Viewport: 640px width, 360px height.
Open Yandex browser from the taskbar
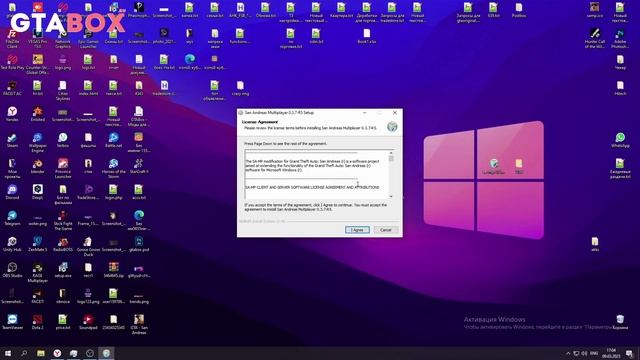pos(57,353)
